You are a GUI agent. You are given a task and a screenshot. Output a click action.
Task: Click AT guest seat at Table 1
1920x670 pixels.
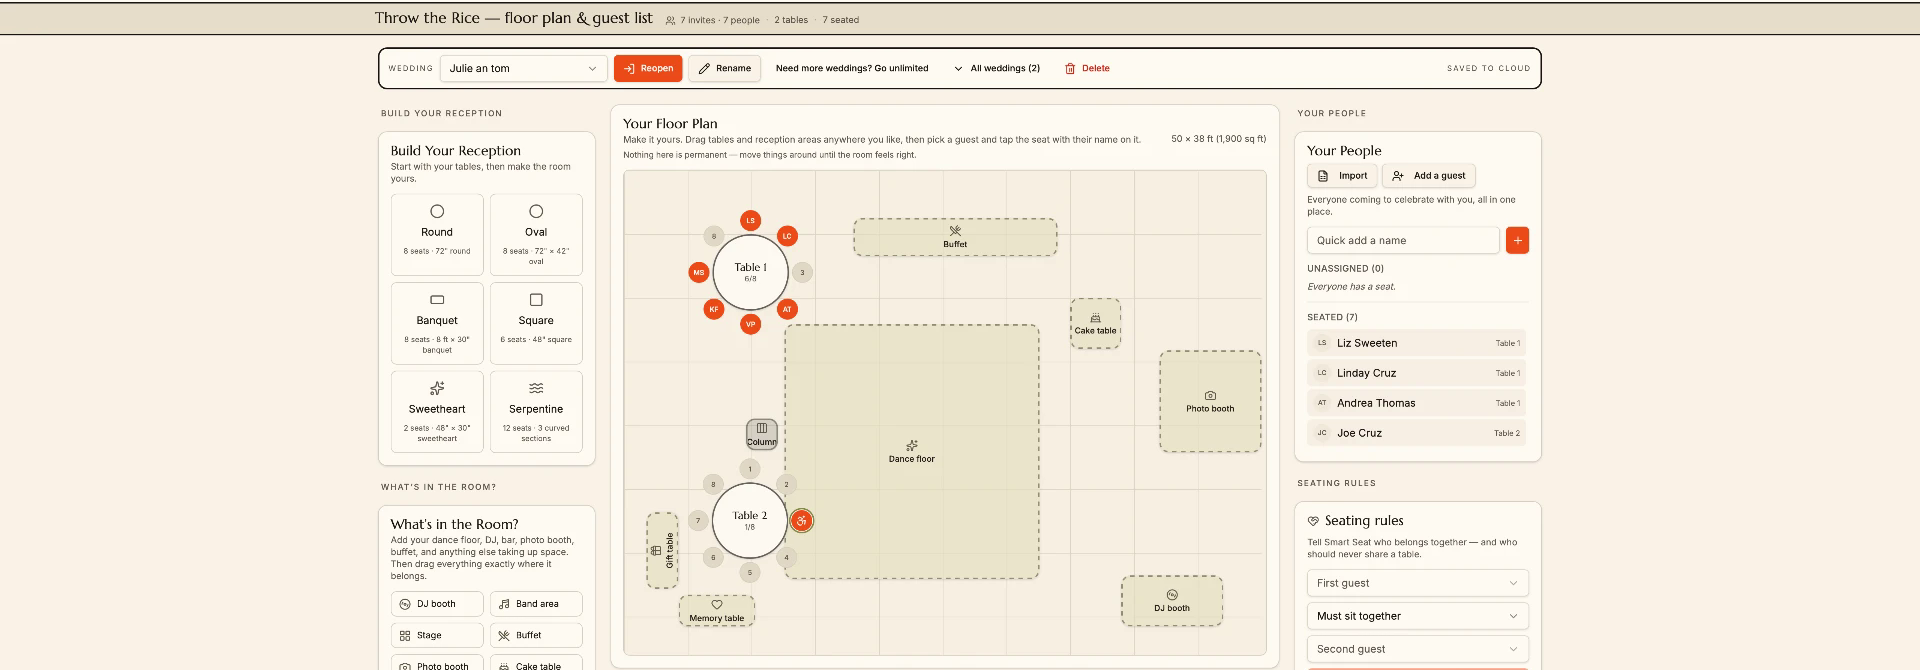click(x=787, y=309)
